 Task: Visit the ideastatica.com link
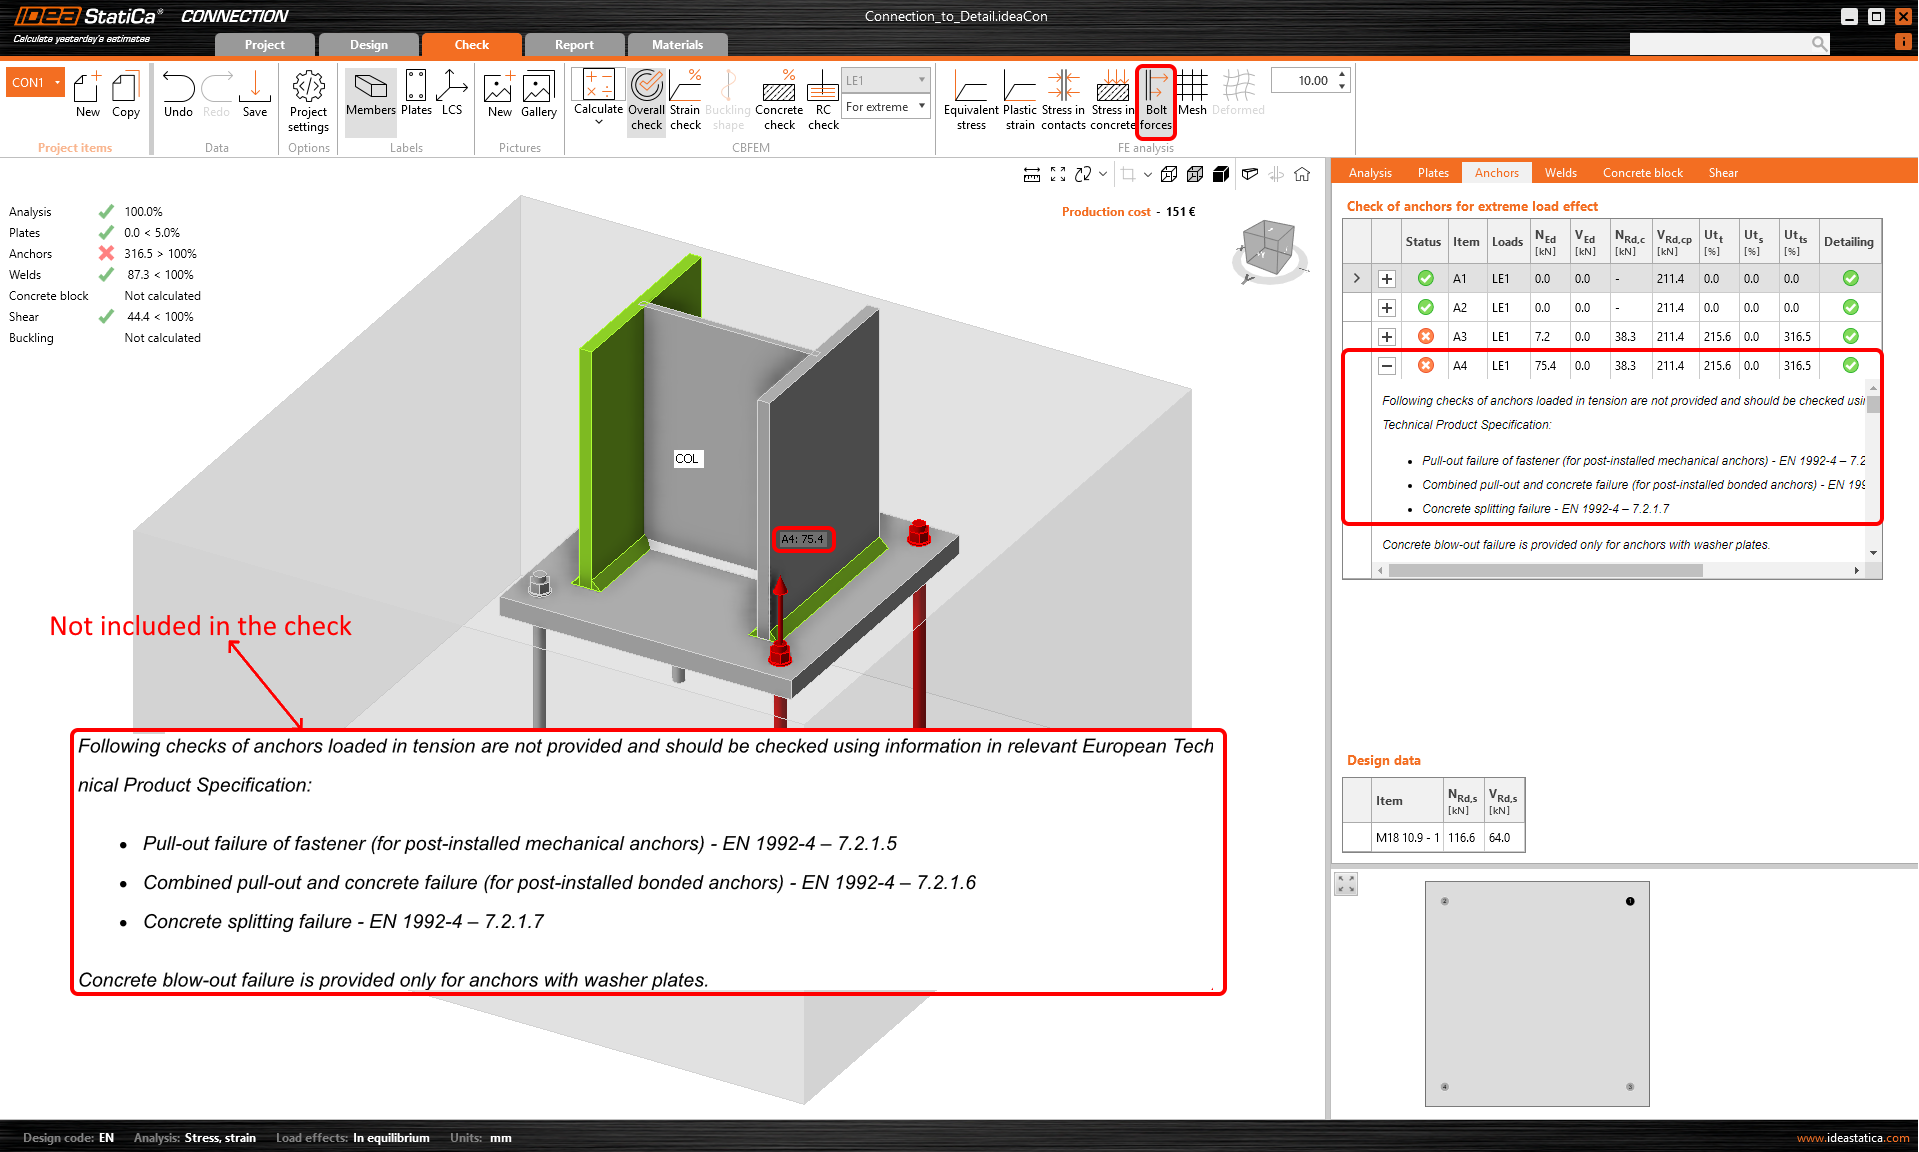pos(1854,1137)
